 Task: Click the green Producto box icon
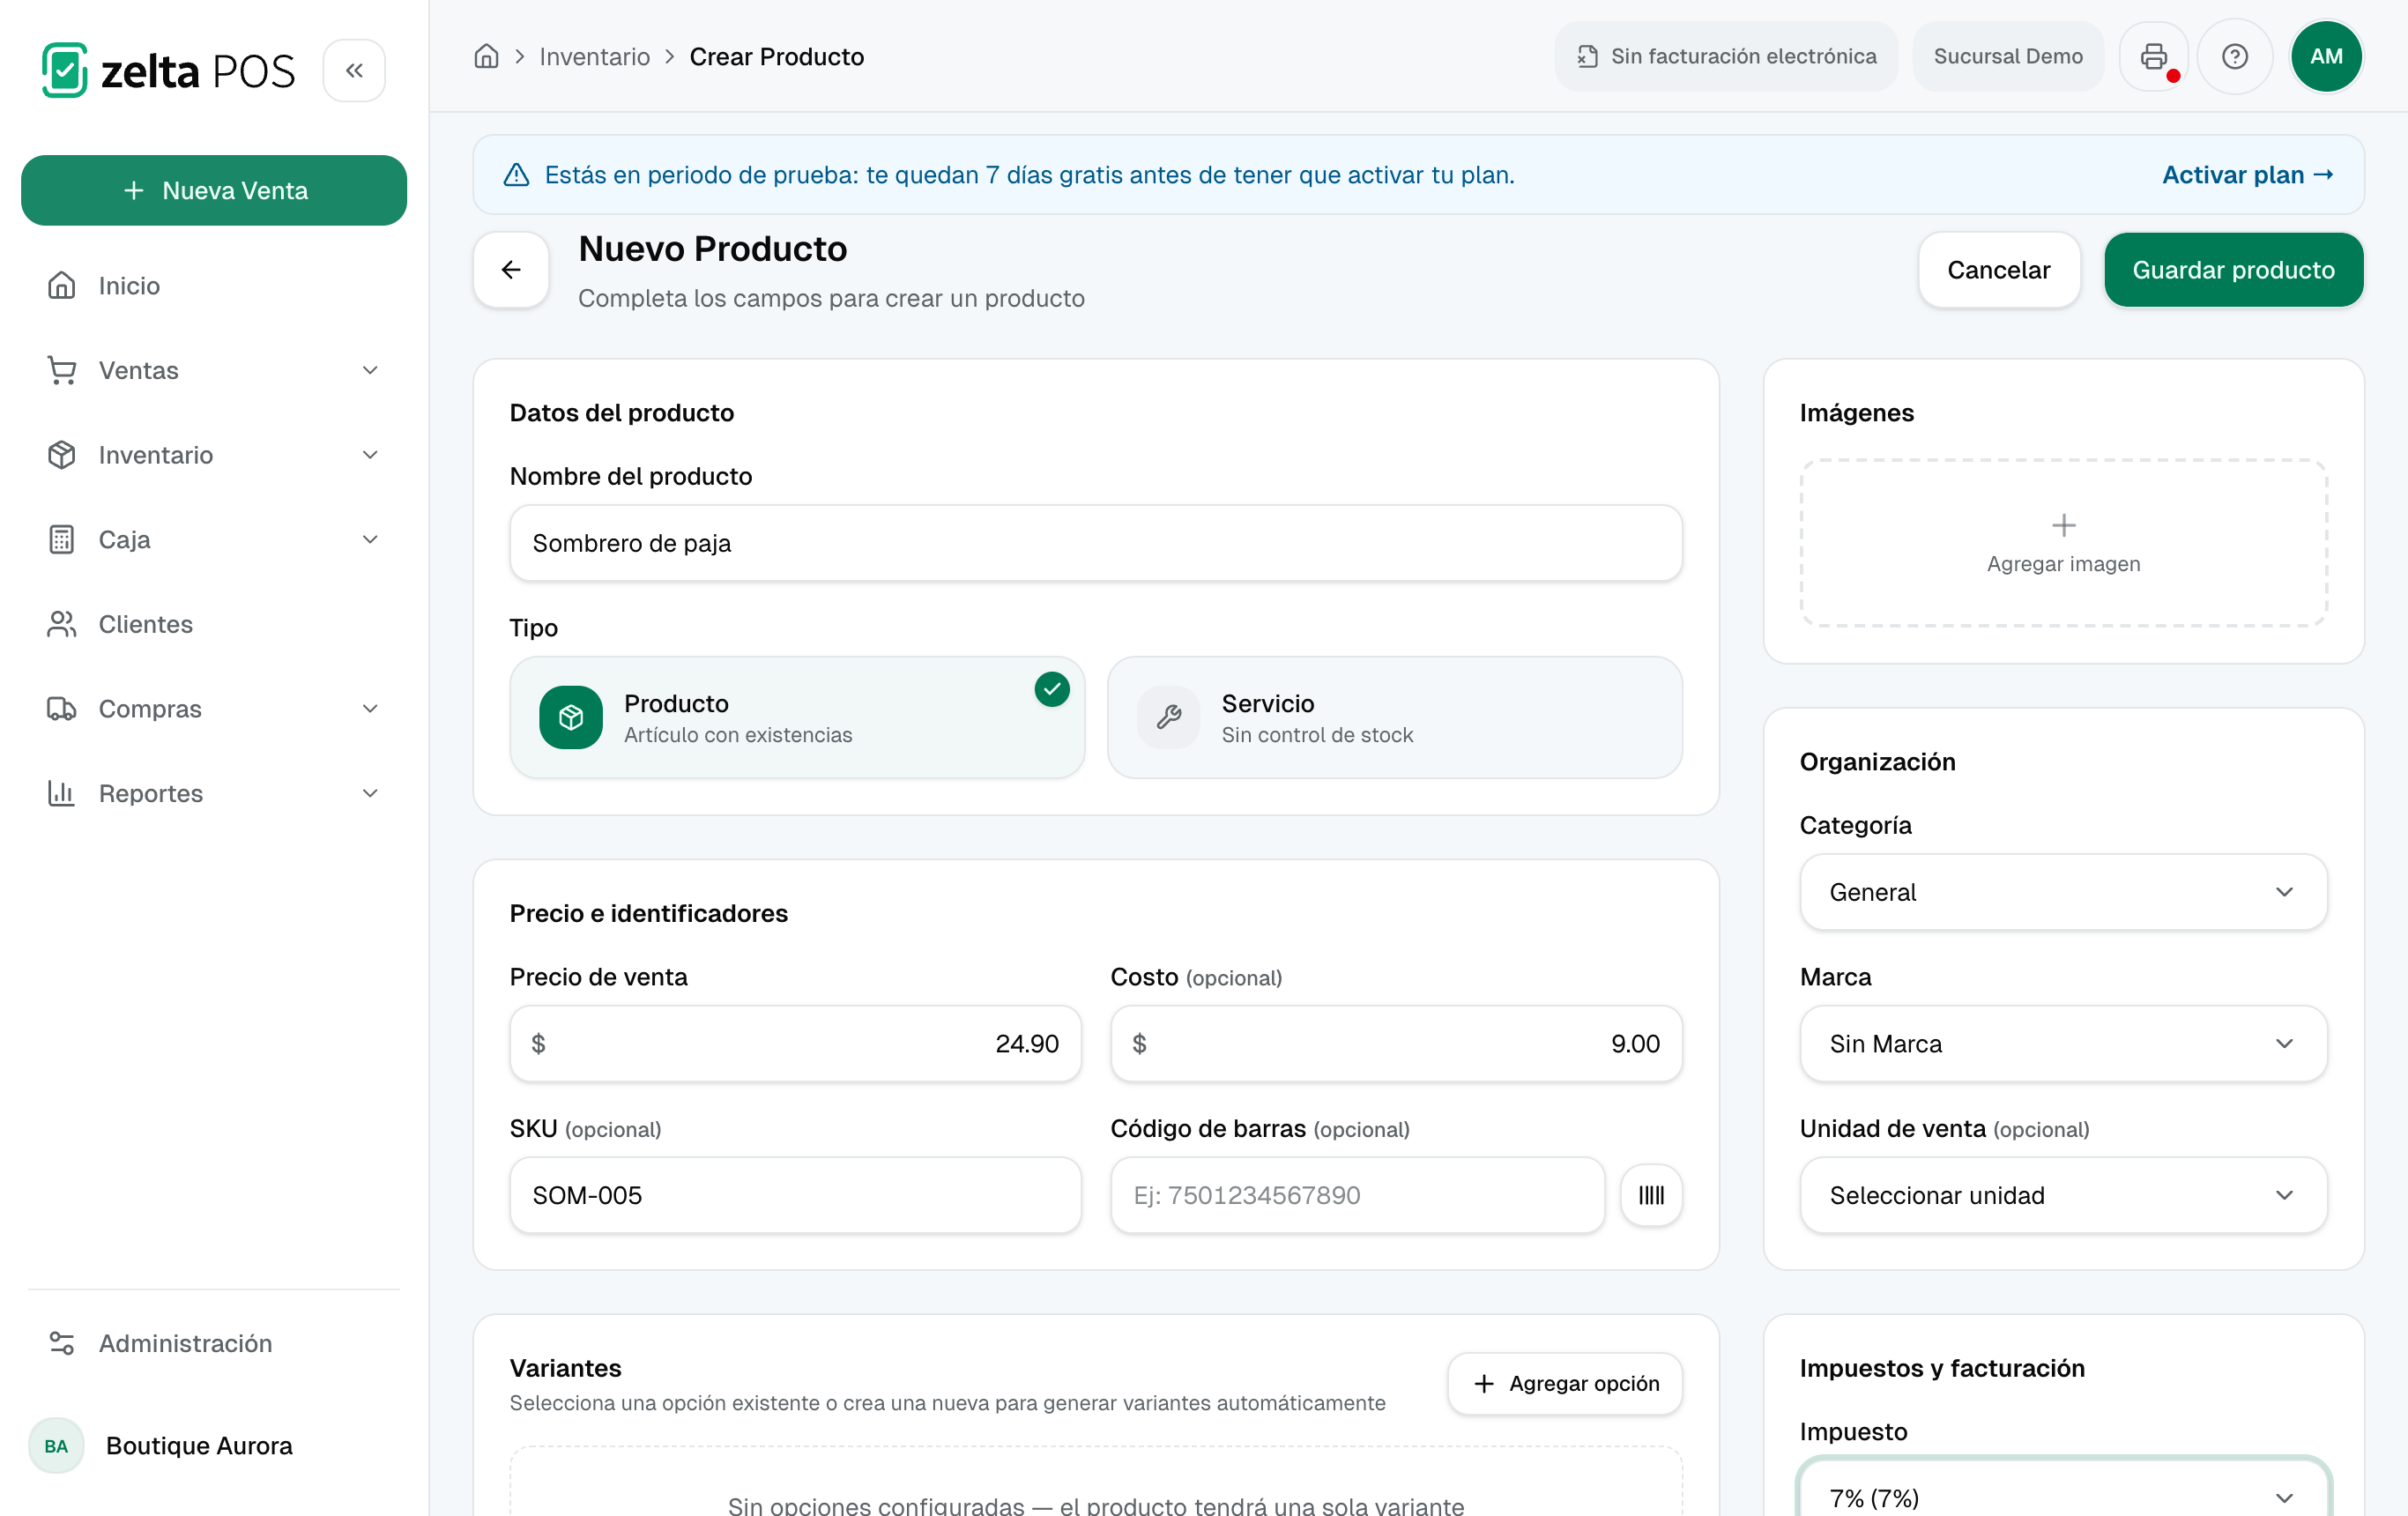571,717
